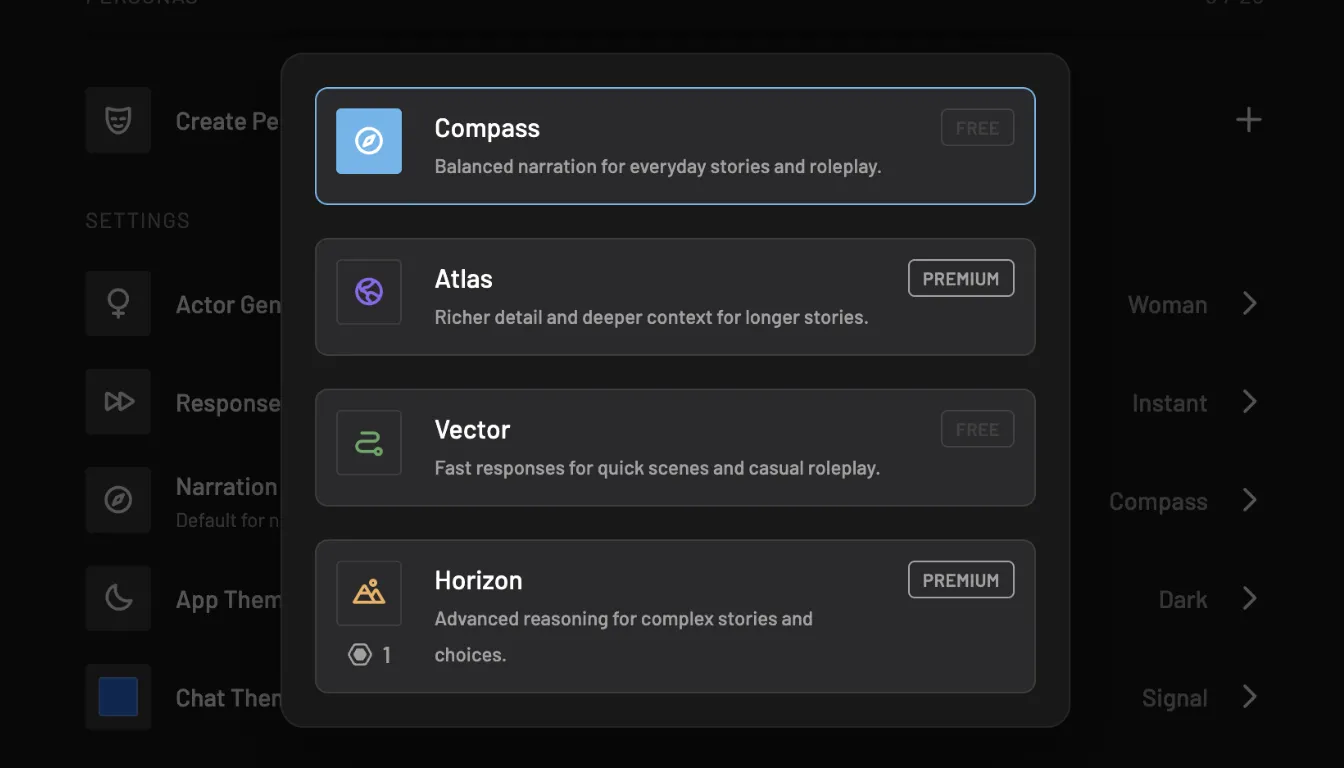This screenshot has width=1344, height=768.
Task: Click the plus button to add persona
Action: (1248, 120)
